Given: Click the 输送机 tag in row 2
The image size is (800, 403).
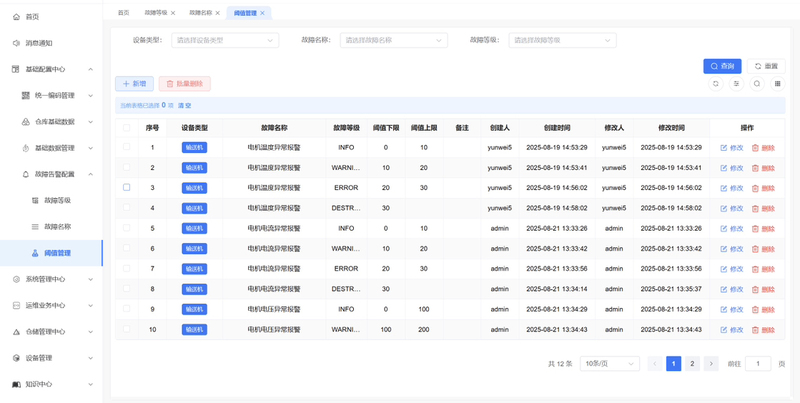Looking at the screenshot, I should click(194, 168).
